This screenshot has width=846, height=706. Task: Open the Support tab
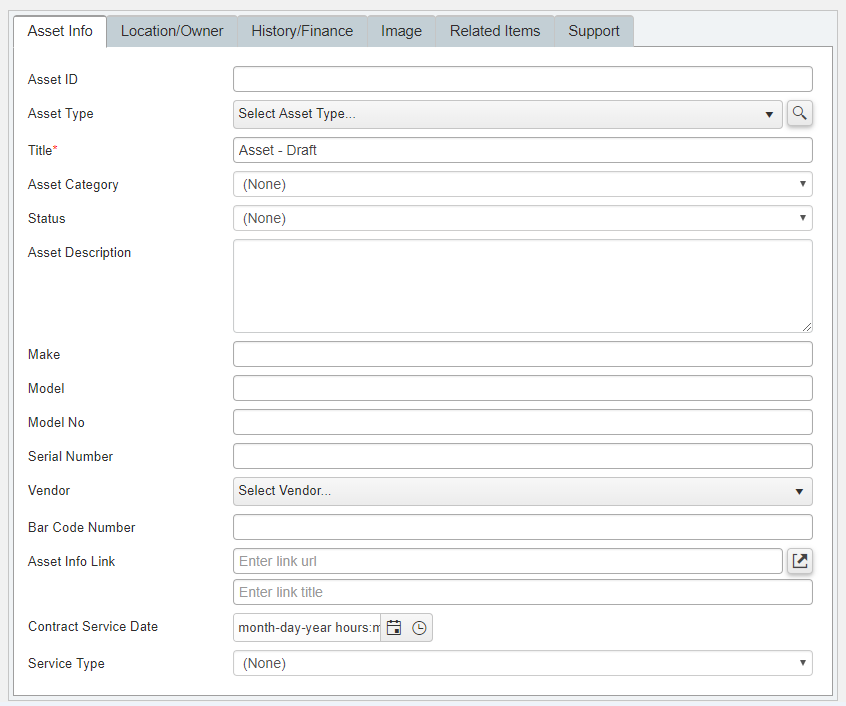[x=593, y=31]
